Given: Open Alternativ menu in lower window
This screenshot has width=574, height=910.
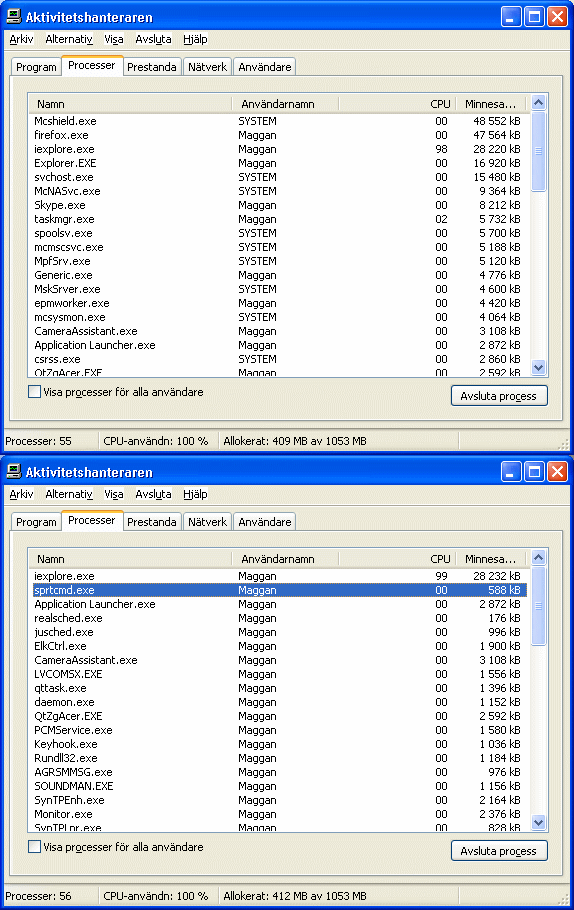Looking at the screenshot, I should pos(69,494).
